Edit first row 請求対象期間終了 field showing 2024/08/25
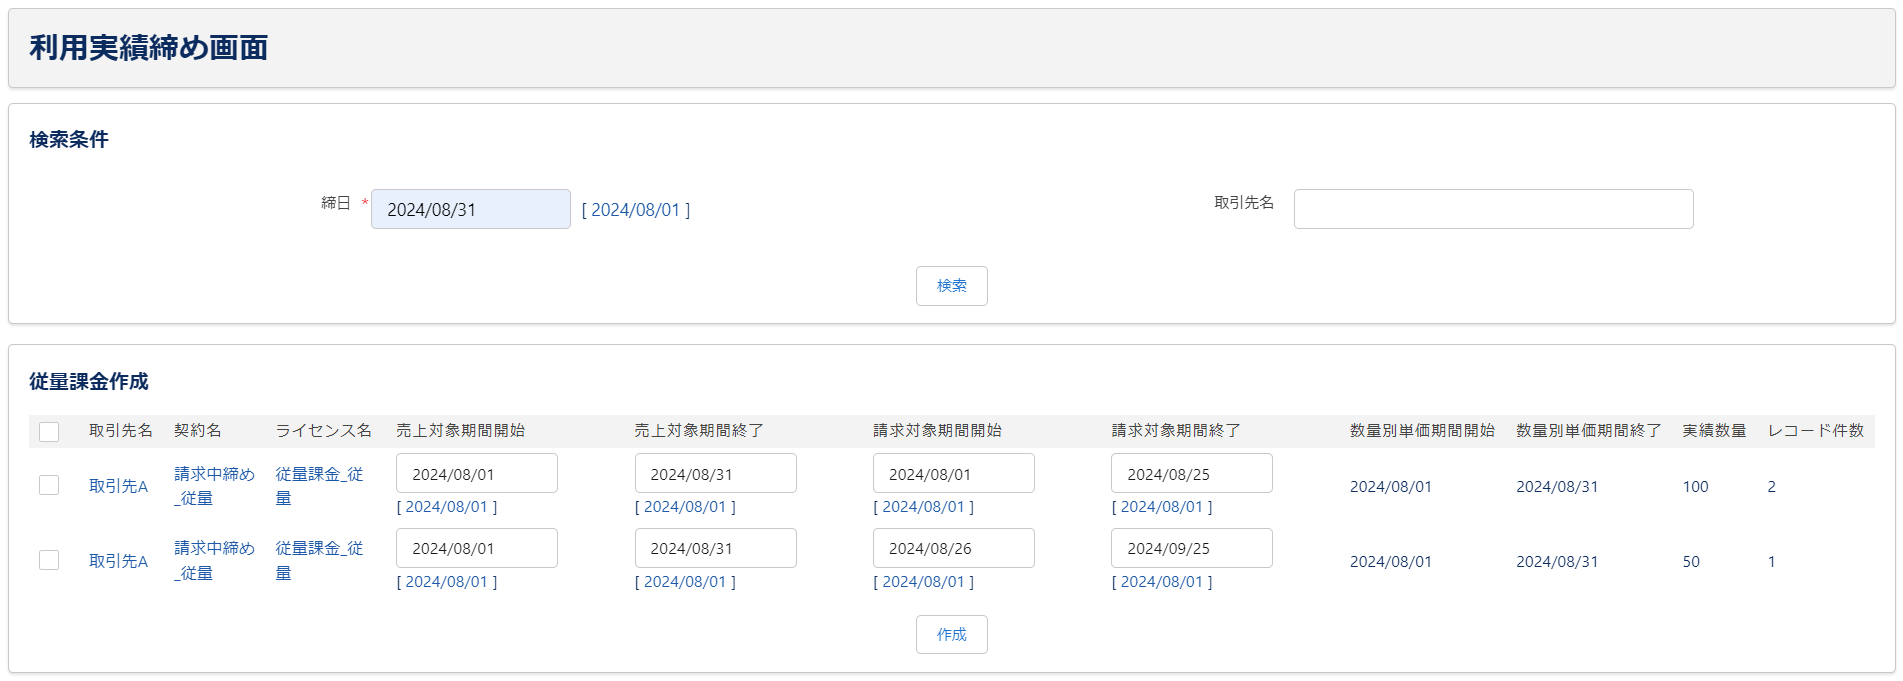The width and height of the screenshot is (1903, 681). click(x=1191, y=474)
